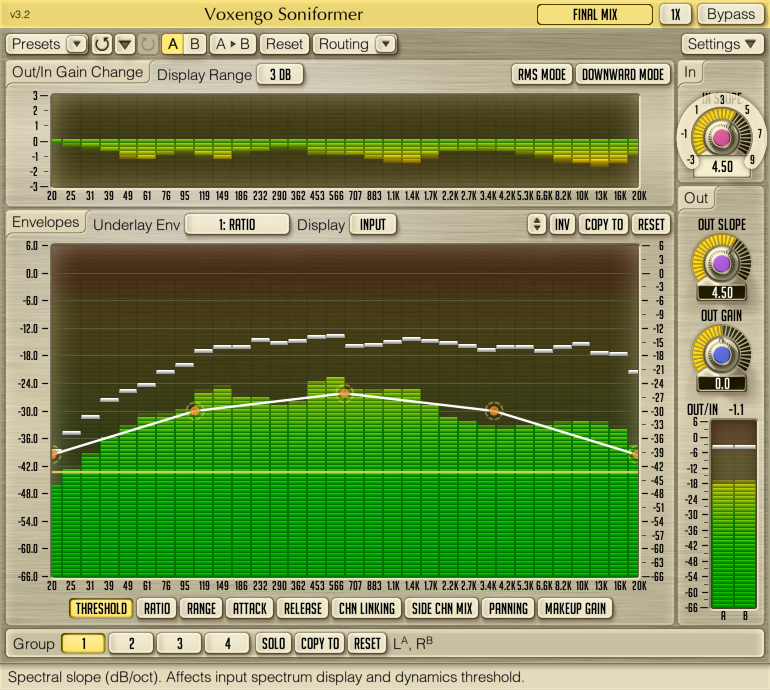
Task: Select the PANNING envelope tab
Action: click(x=508, y=608)
